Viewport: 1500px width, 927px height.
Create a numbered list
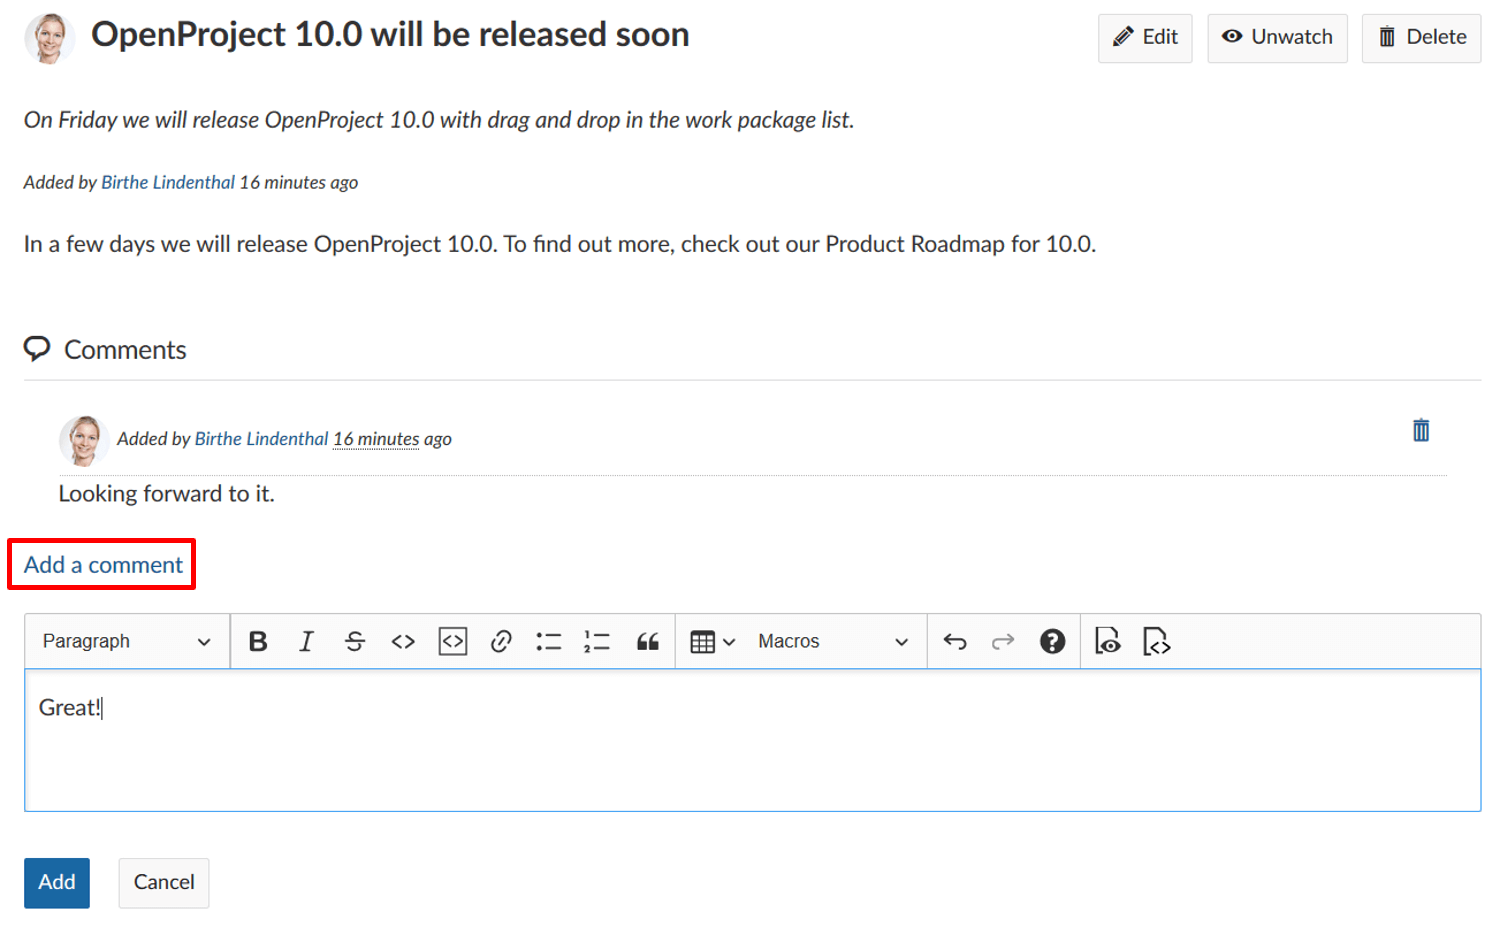pos(597,642)
